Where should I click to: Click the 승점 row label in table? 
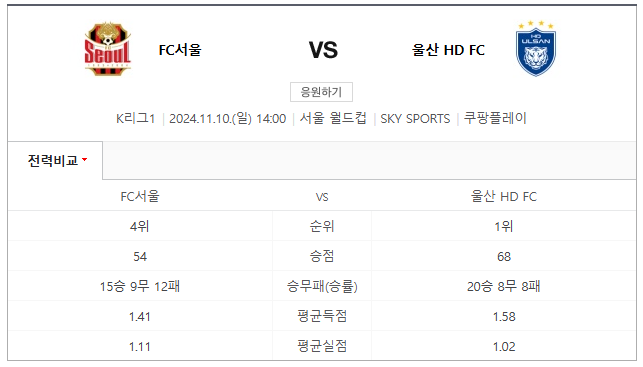322,256
